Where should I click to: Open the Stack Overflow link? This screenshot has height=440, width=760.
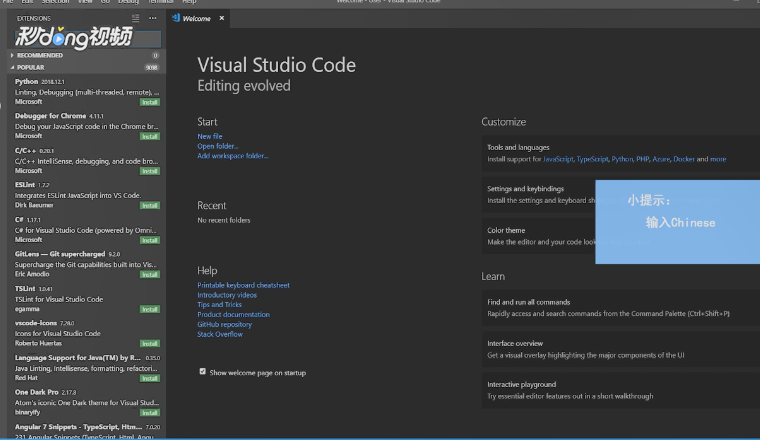tap(220, 334)
